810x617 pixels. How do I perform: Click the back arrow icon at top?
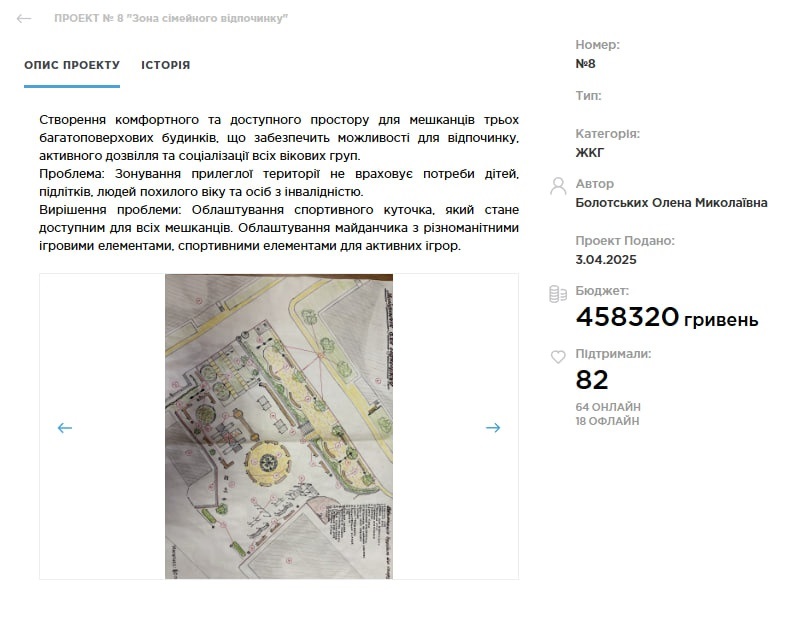(x=24, y=19)
